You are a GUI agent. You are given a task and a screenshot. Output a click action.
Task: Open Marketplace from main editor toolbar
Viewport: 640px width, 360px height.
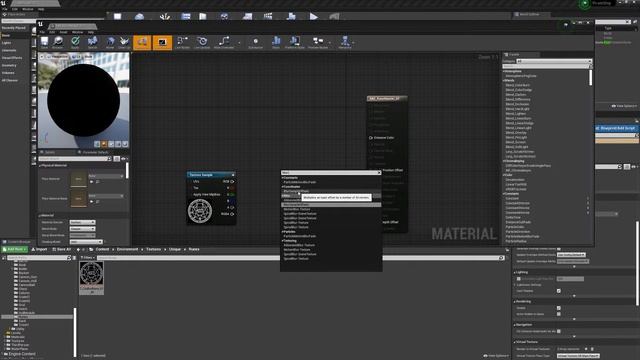point(202,16)
